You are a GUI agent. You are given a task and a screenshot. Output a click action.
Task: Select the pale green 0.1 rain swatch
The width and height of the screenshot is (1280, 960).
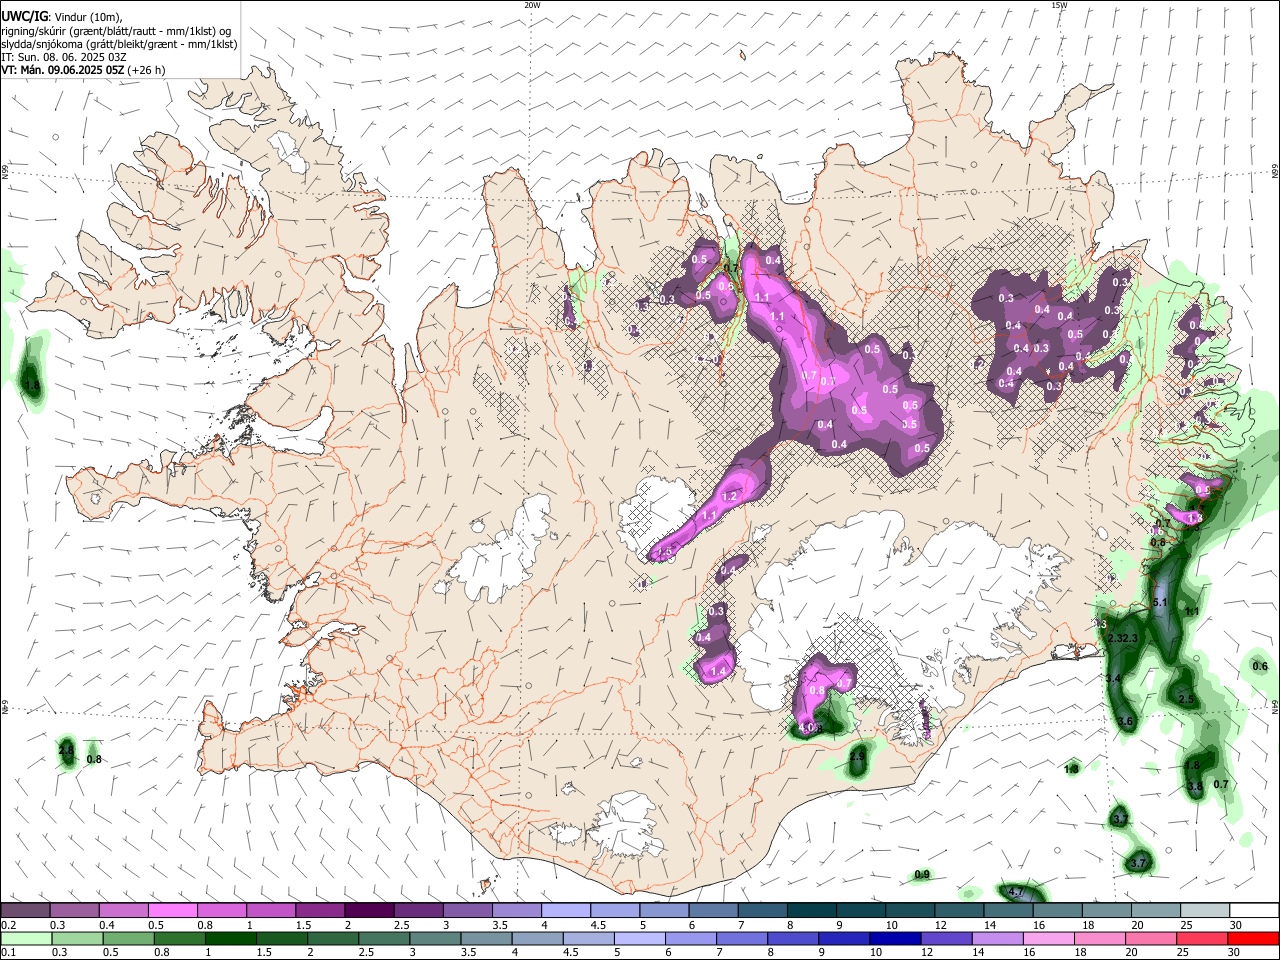26,938
